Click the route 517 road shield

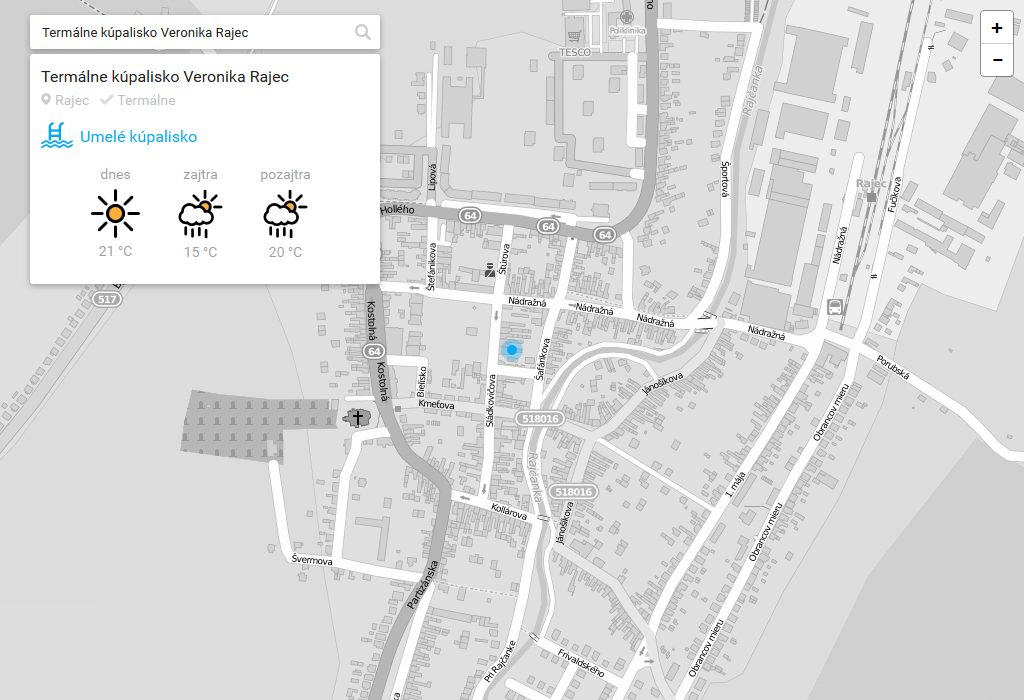click(107, 299)
